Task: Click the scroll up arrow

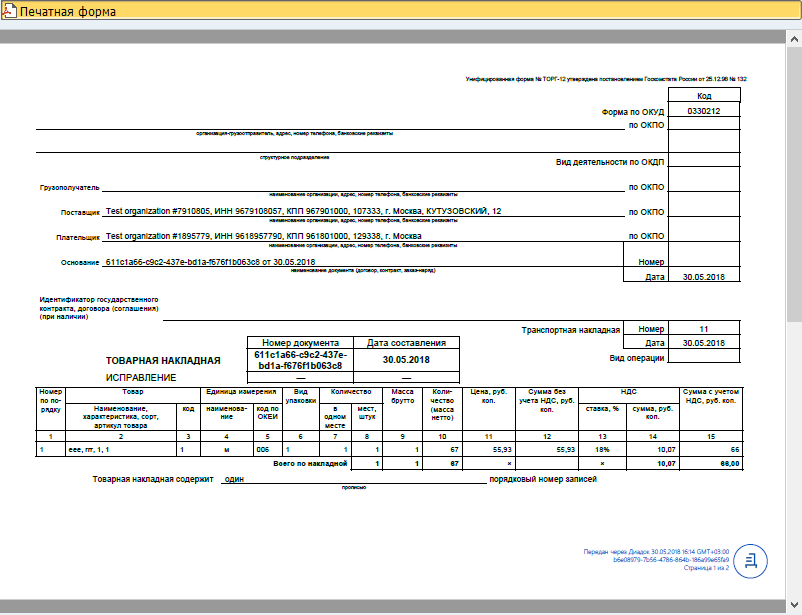Action: click(794, 36)
